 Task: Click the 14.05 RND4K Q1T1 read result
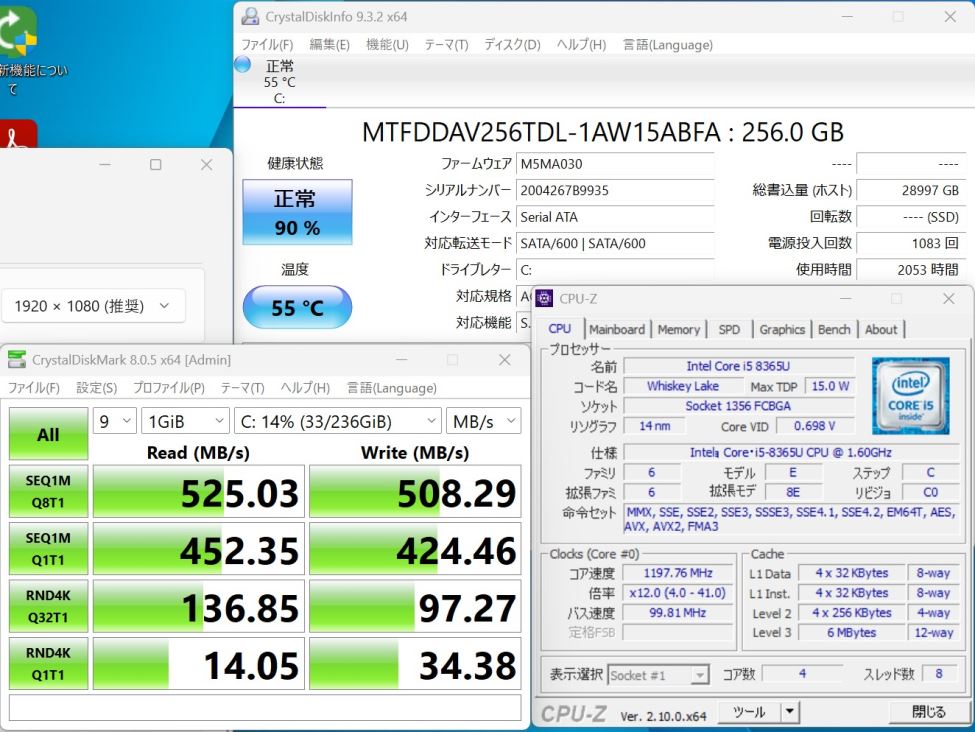tap(199, 664)
